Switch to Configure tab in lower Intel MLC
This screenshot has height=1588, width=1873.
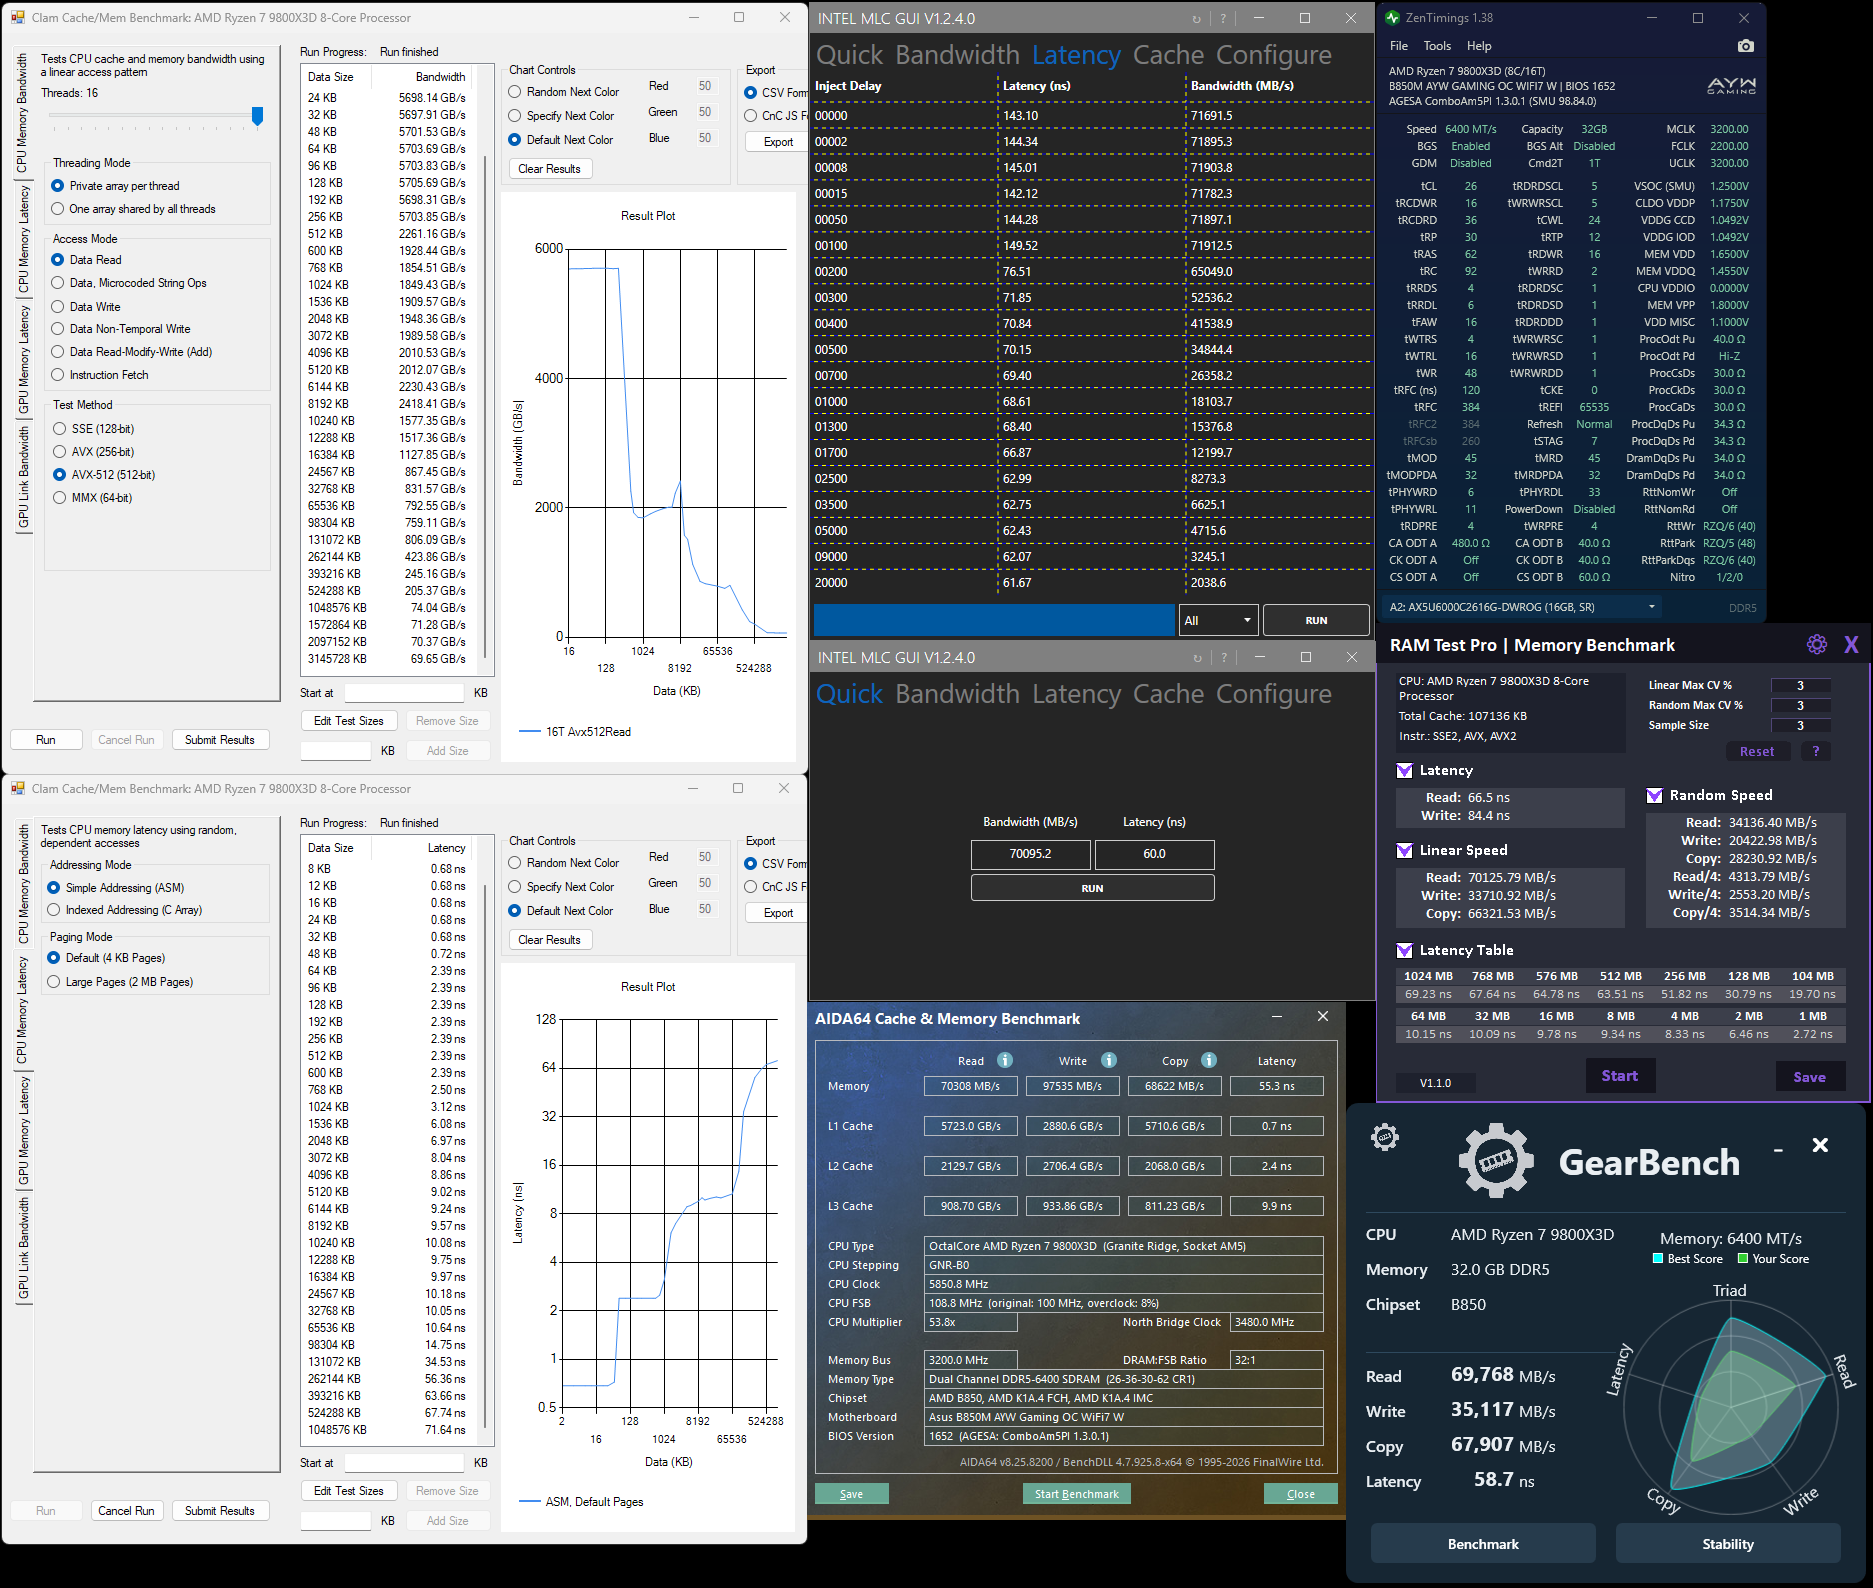tap(1274, 694)
